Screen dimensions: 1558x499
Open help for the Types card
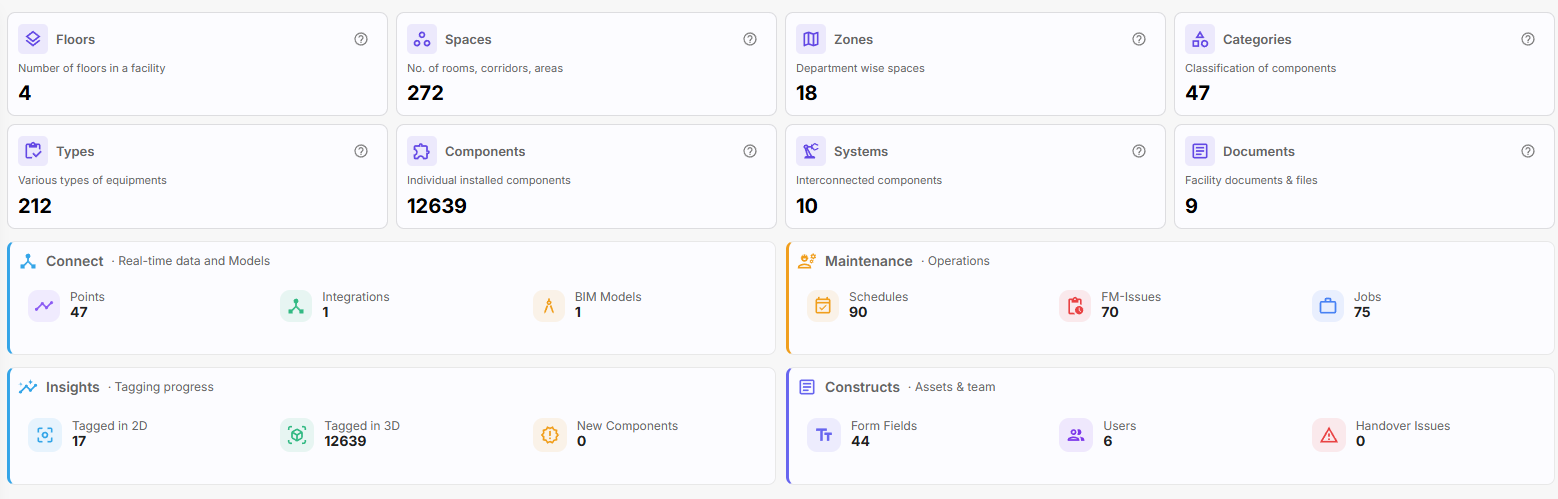coord(361,151)
